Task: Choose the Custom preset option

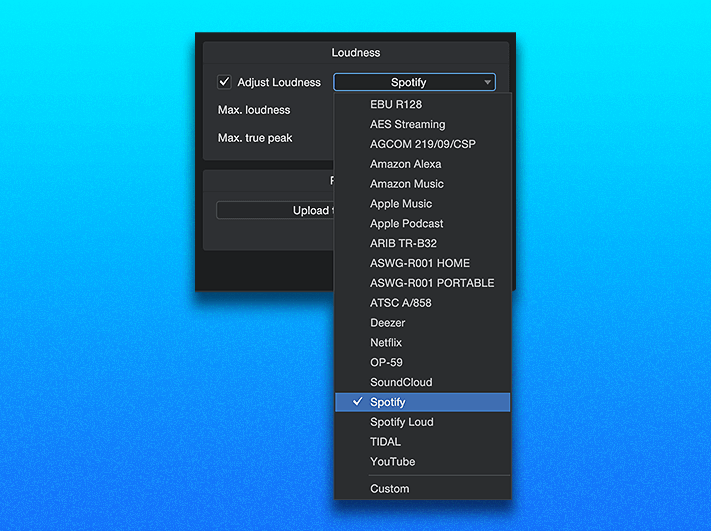Action: (423, 489)
